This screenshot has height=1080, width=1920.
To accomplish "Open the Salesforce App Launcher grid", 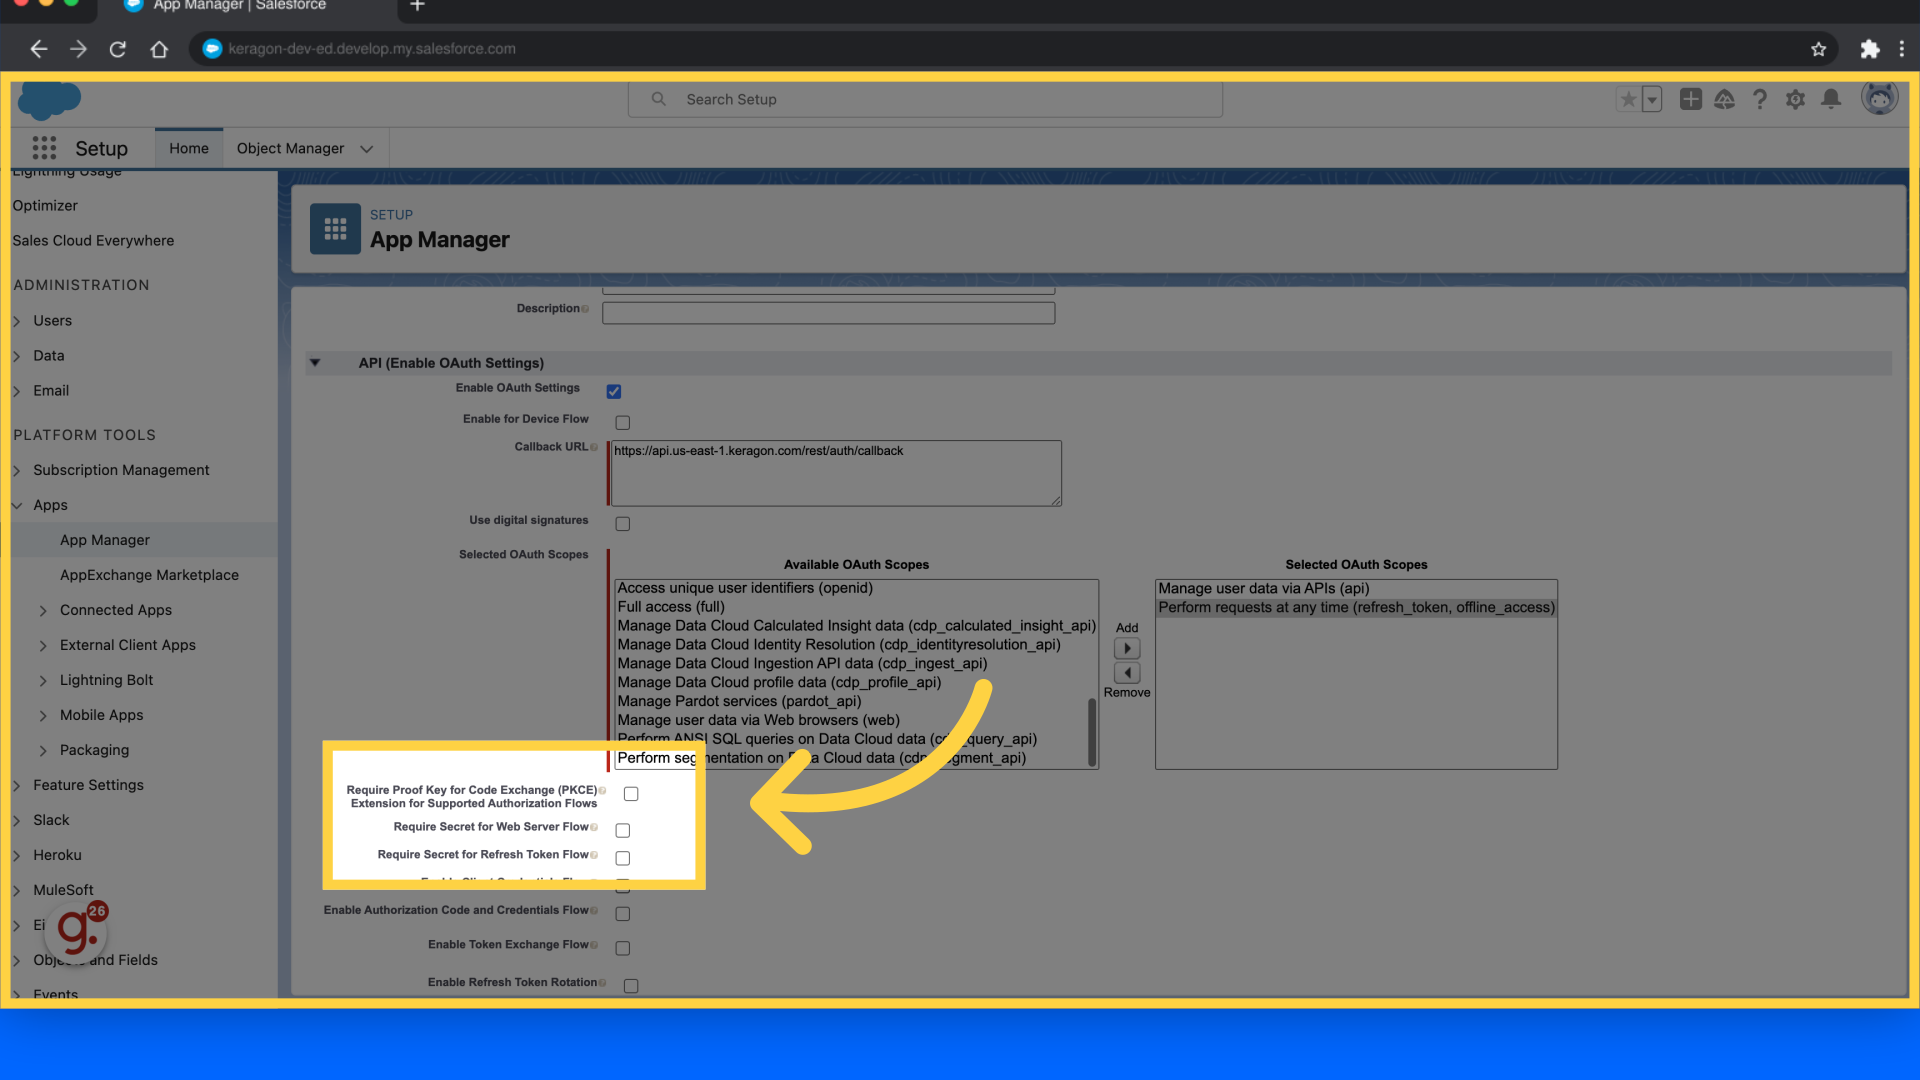I will (44, 148).
